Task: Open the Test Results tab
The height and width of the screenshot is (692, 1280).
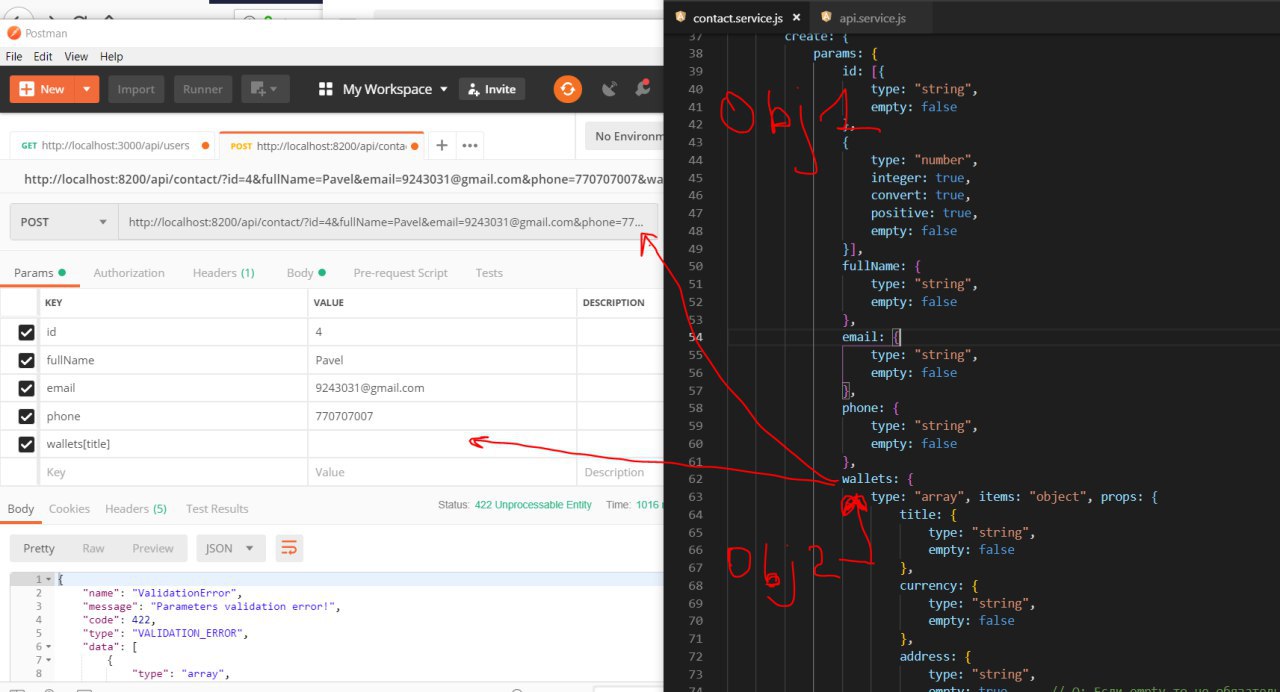Action: point(217,509)
